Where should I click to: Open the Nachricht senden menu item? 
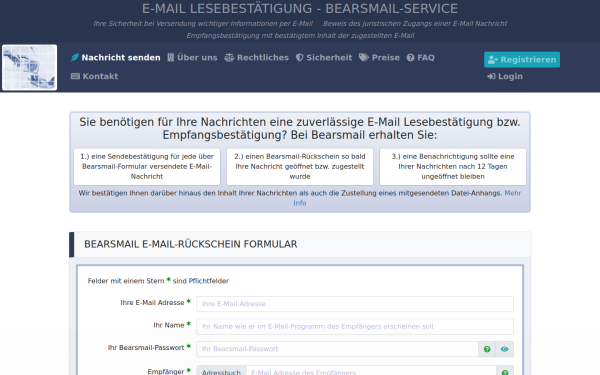point(116,57)
